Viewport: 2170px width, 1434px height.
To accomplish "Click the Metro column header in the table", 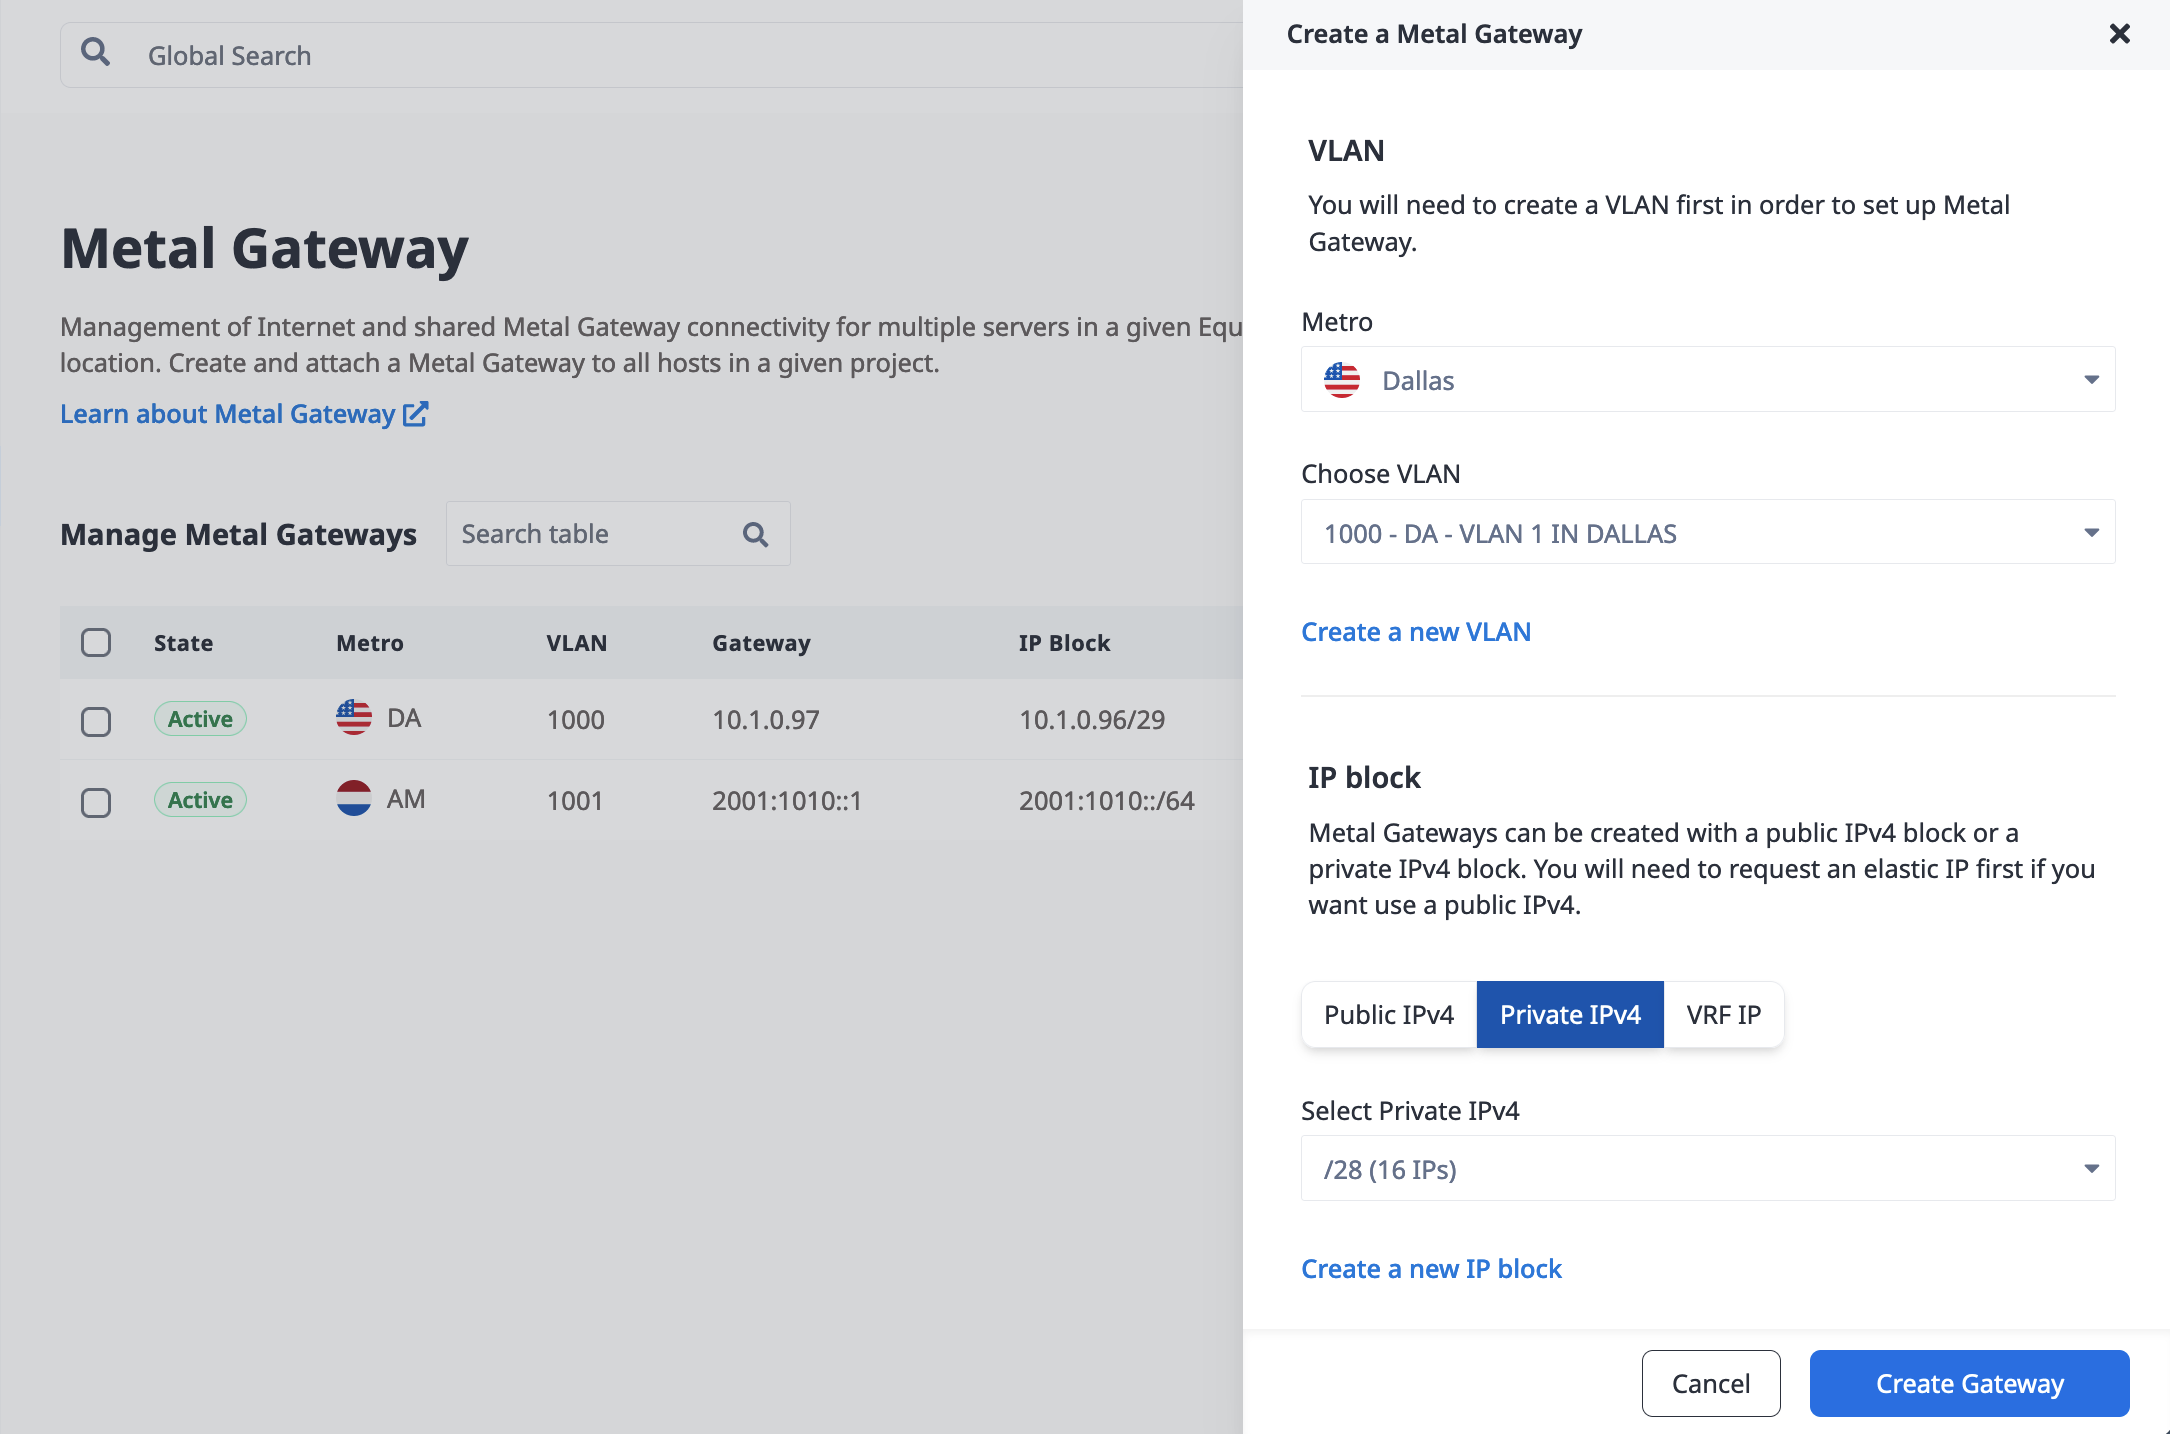I will pyautogui.click(x=370, y=643).
